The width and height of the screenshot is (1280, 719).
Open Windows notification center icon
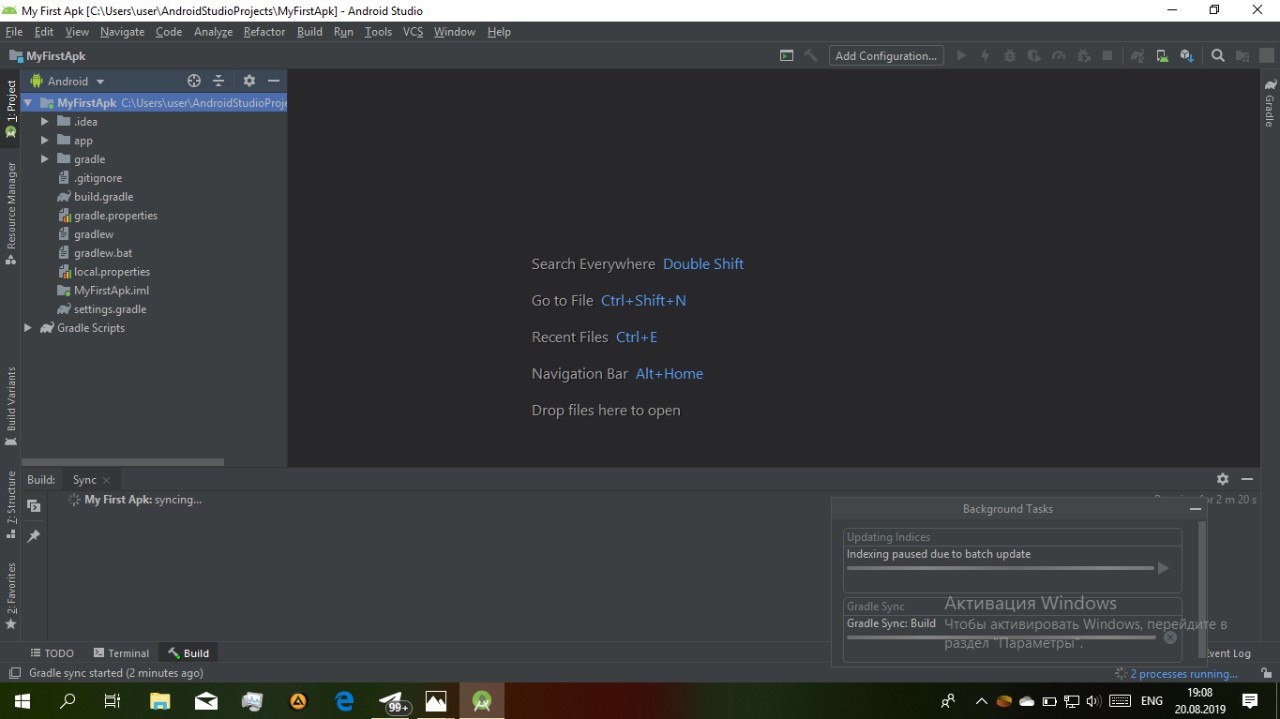[1250, 701]
